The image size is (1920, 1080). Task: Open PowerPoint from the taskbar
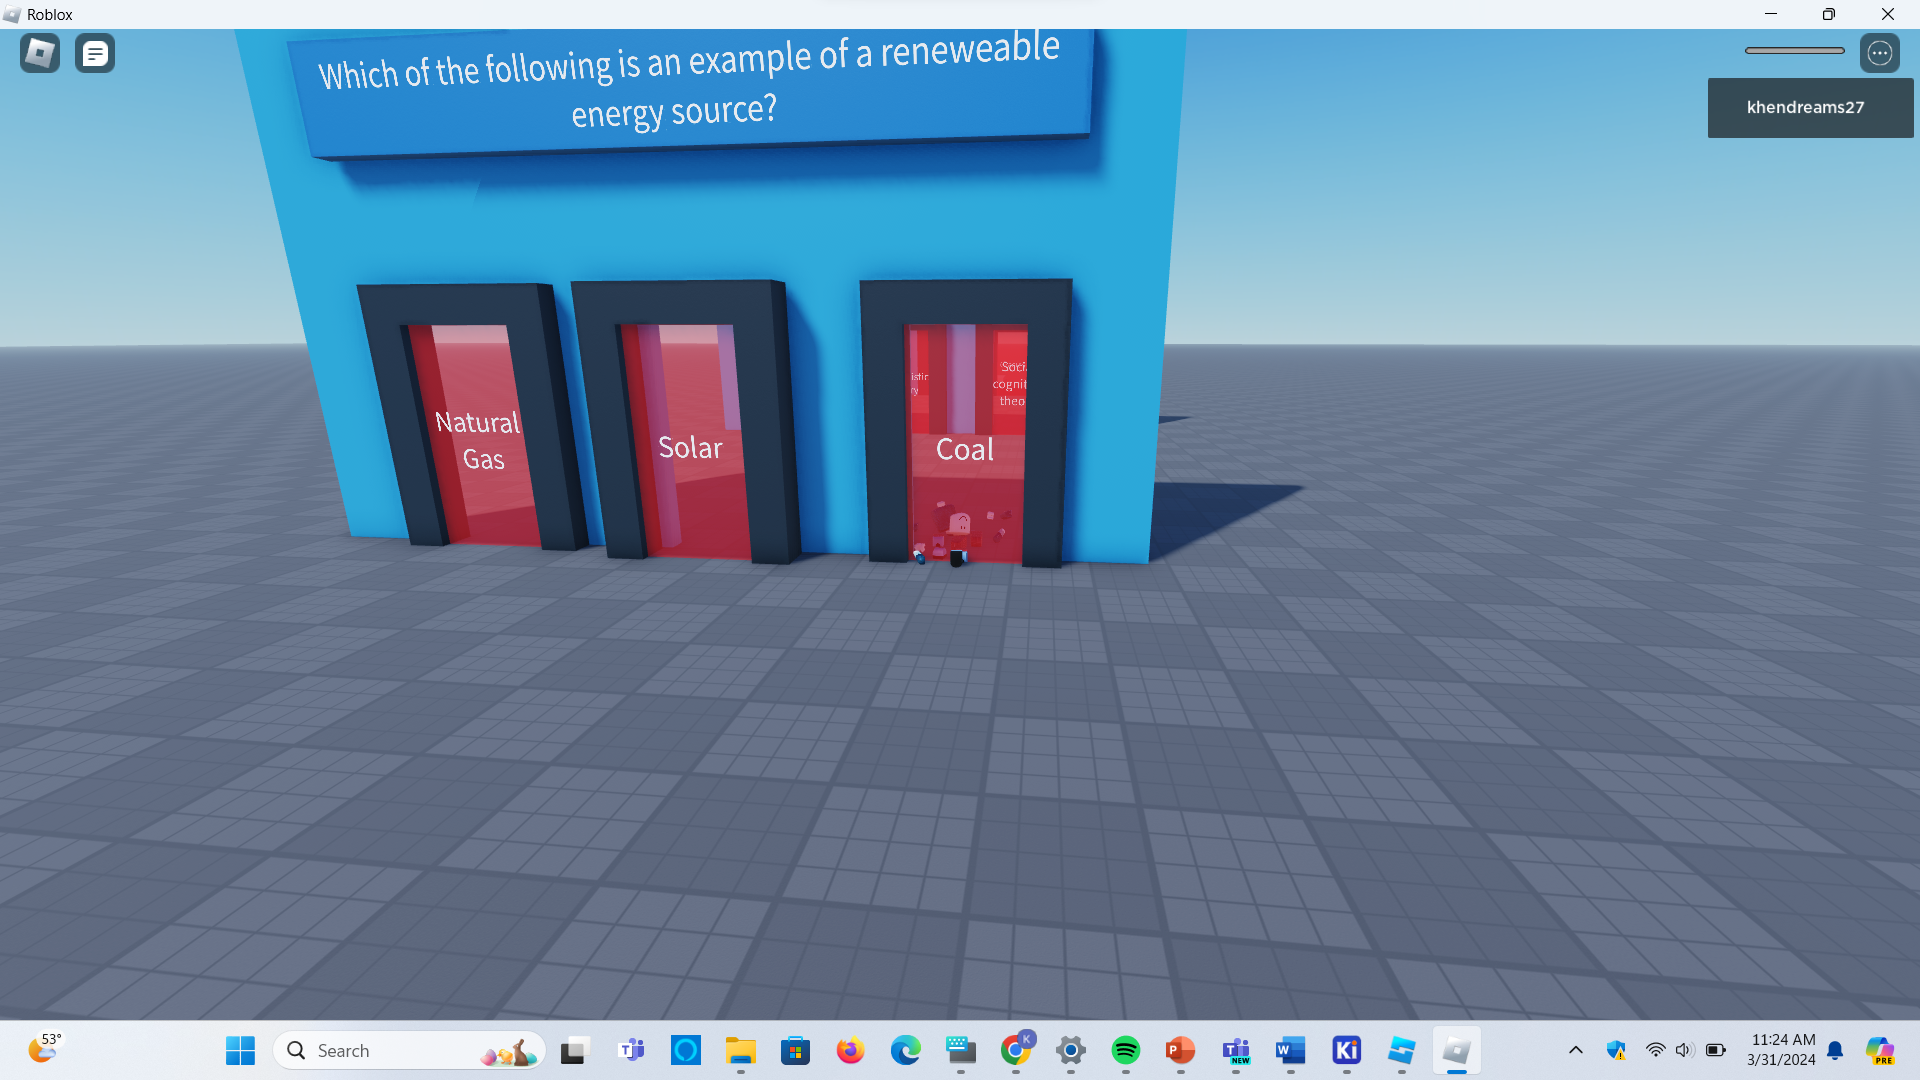coord(1180,1050)
